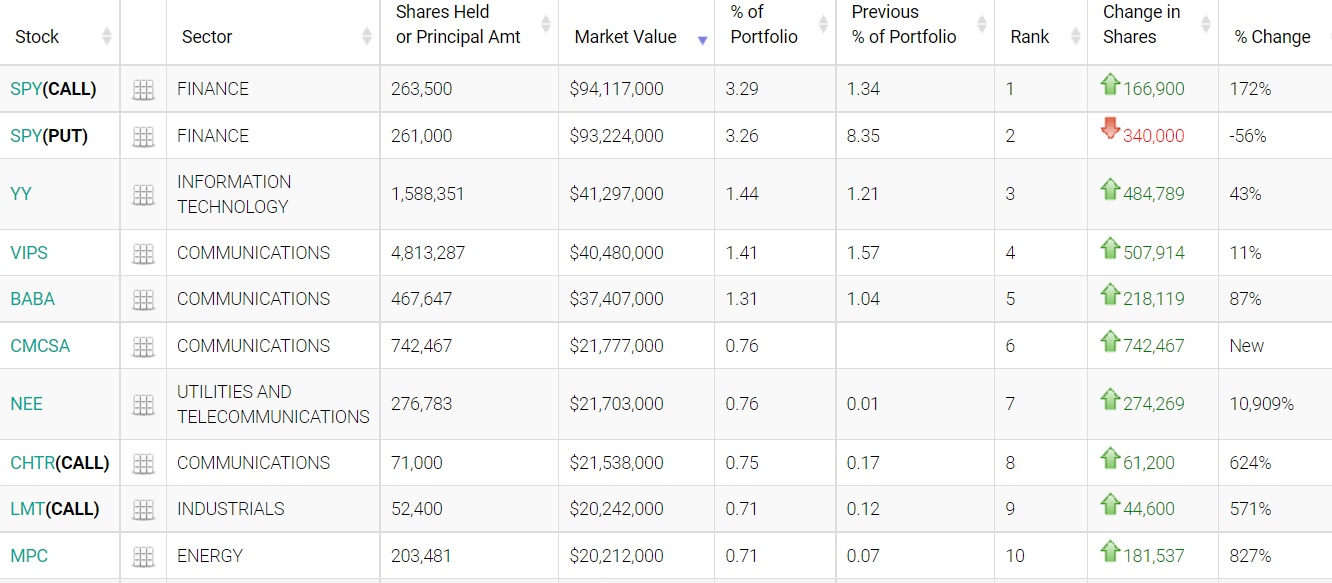Screen dimensions: 1332x583
Task: Click the grid icon in the SPY(CALL) row
Action: coord(143,90)
